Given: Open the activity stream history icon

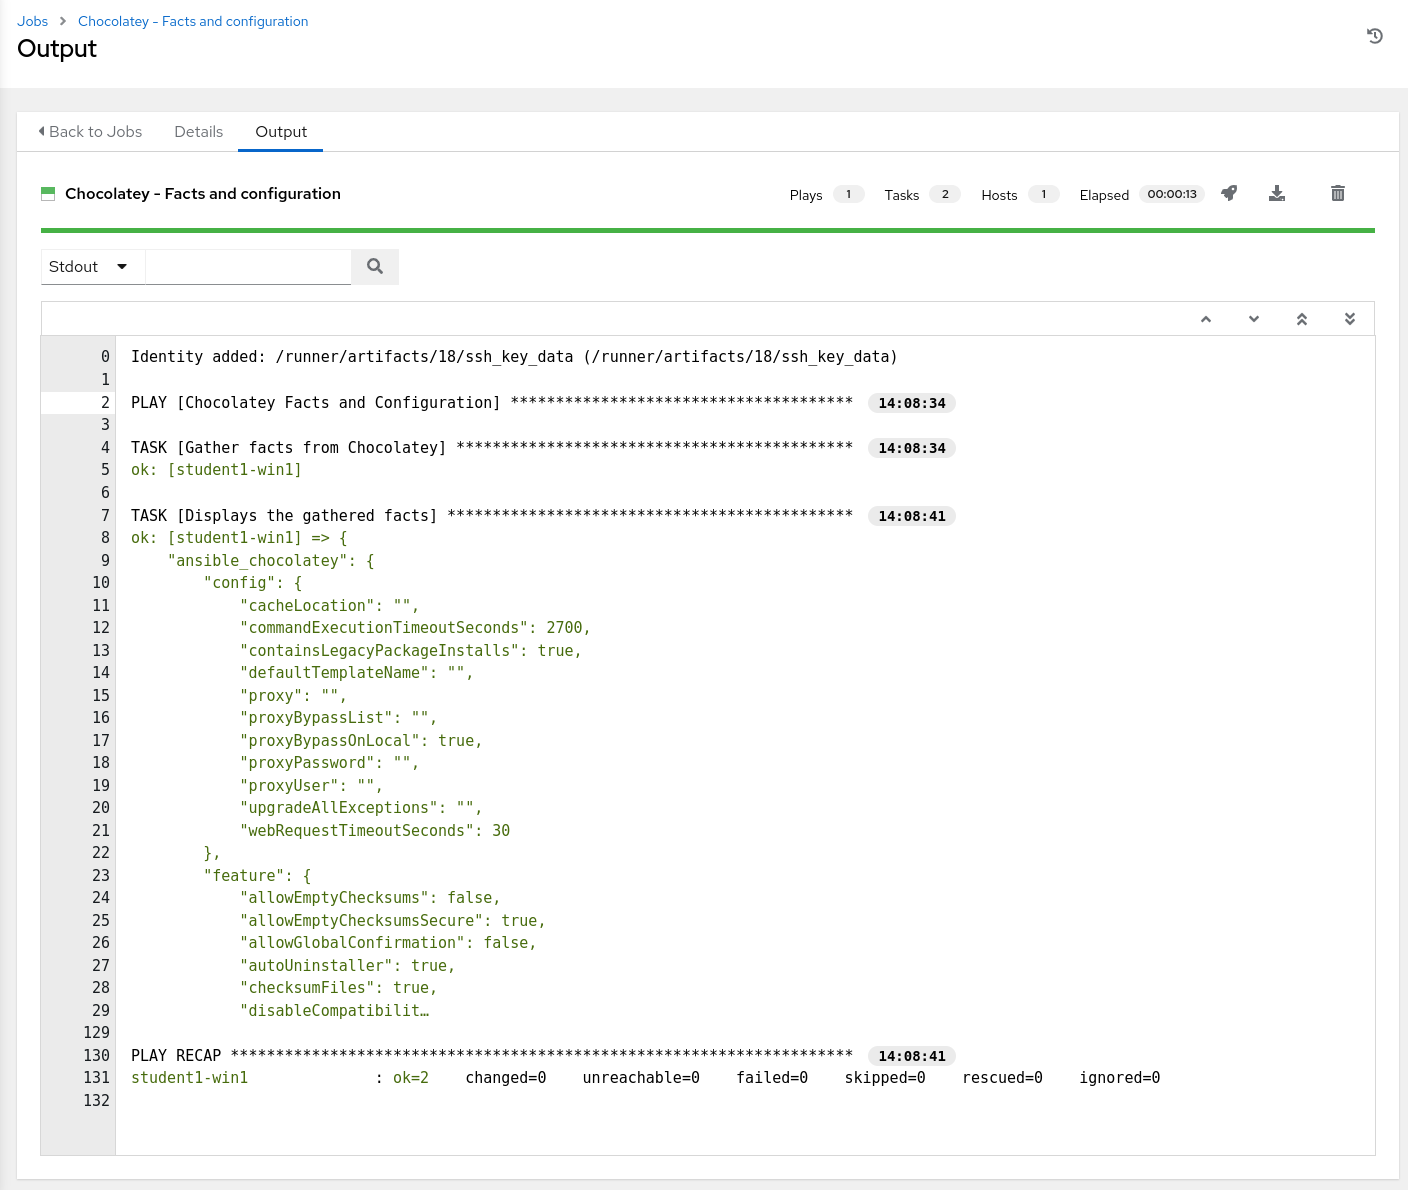Looking at the screenshot, I should click(x=1375, y=36).
